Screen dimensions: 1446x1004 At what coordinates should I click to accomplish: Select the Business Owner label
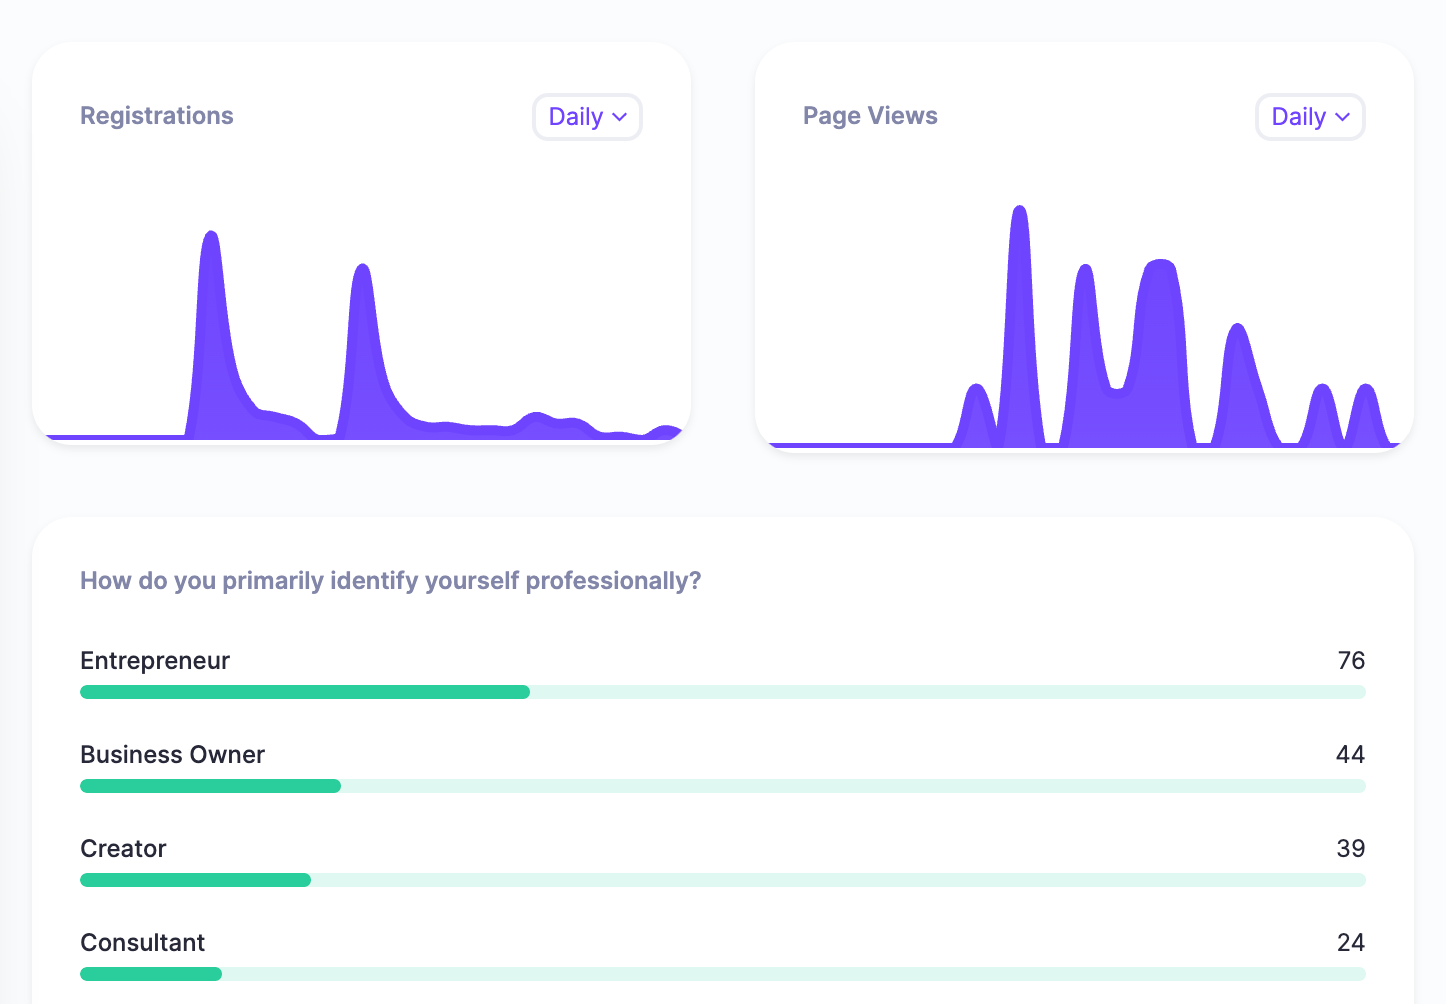point(172,755)
